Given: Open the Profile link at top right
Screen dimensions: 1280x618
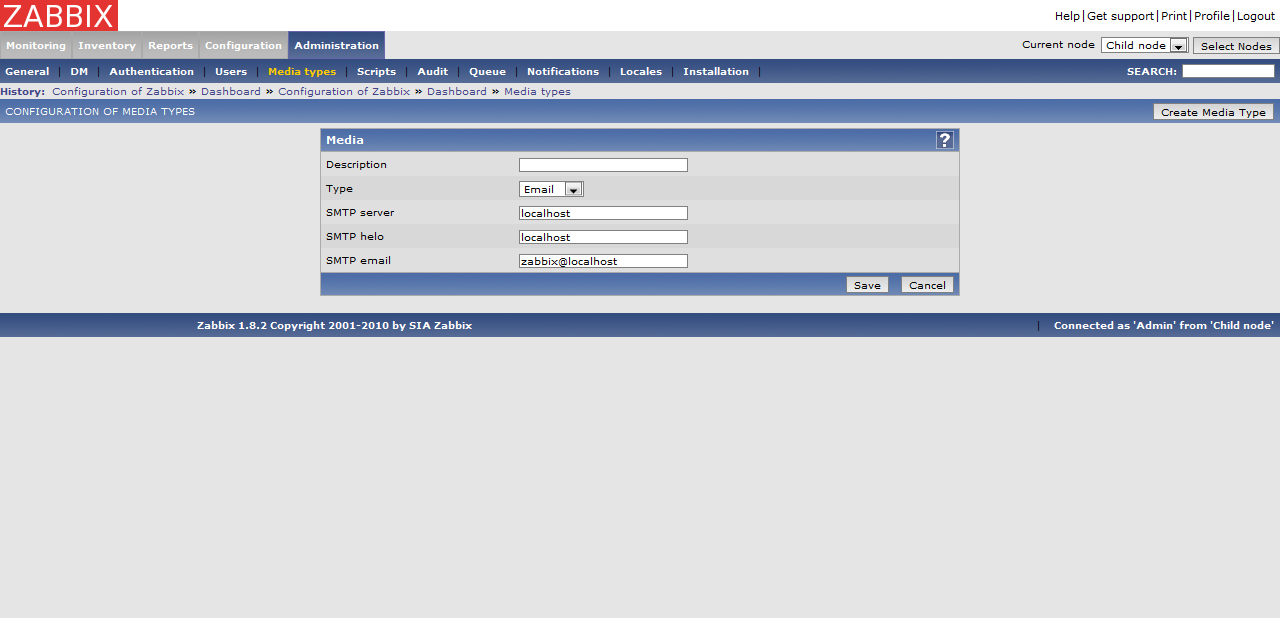Looking at the screenshot, I should point(1211,16).
